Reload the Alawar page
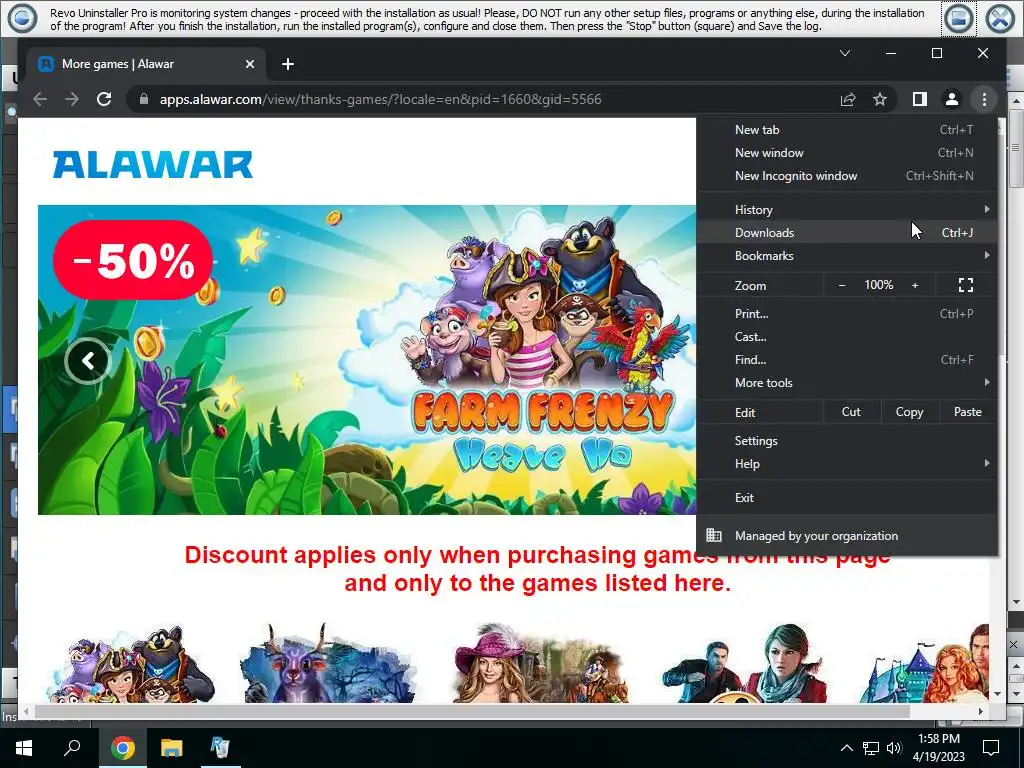This screenshot has height=768, width=1024. pyautogui.click(x=104, y=99)
